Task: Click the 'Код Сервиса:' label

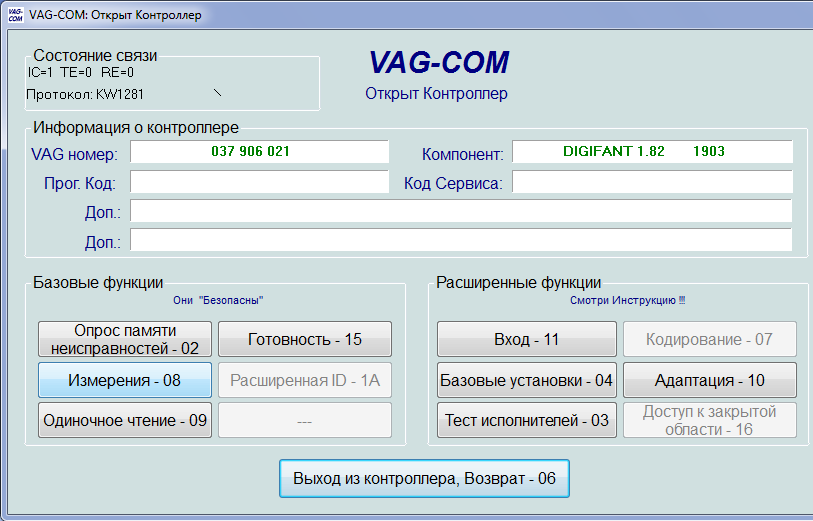Action: tap(453, 183)
